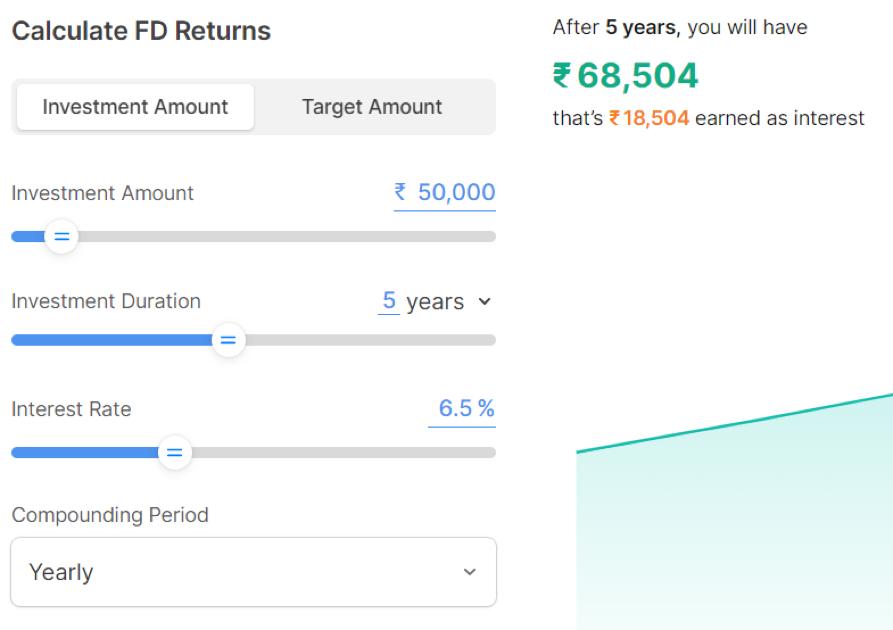Screen dimensions: 893x630
Task: Click the orange 18,504 interest figure
Action: [x=656, y=119]
